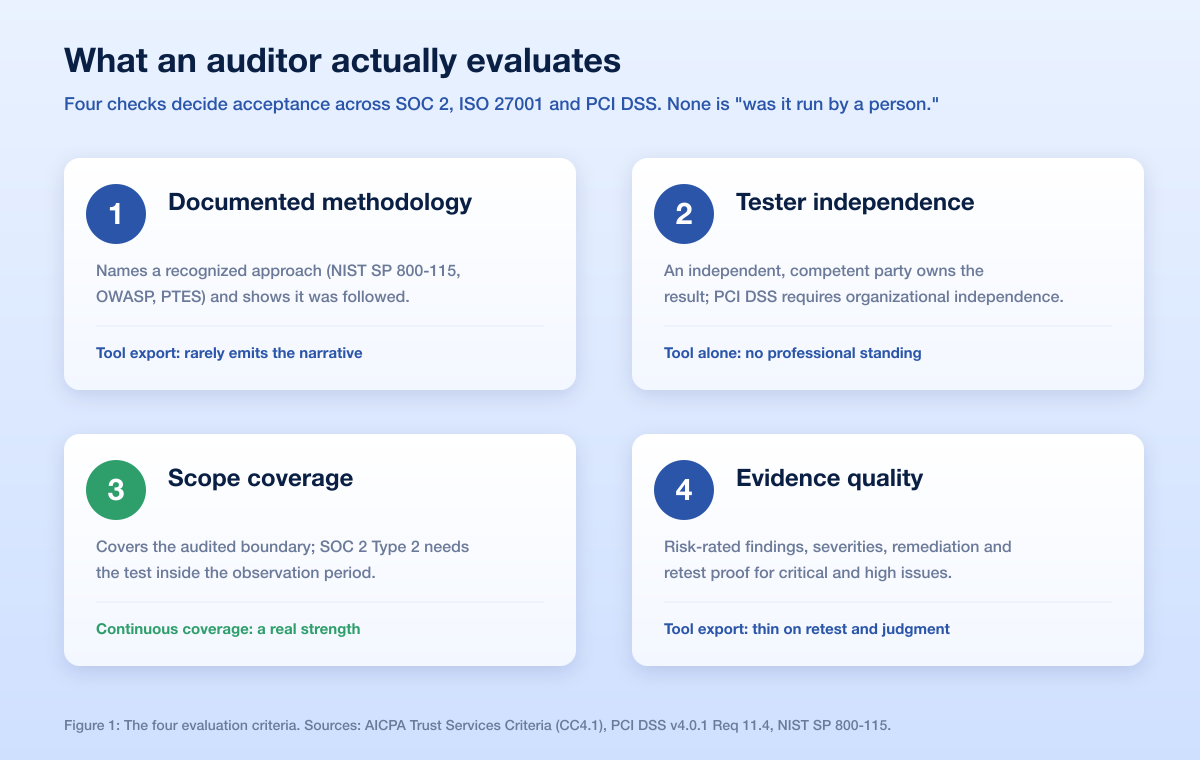Click the heading 'What an auditor actually evaluates'
The height and width of the screenshot is (760, 1200).
click(x=342, y=61)
